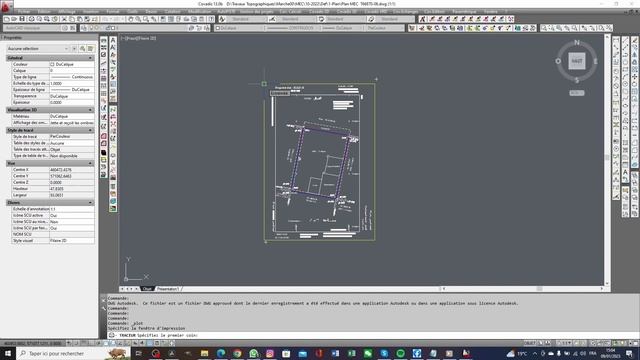Click the Match Properties icon
Image resolution: width=640 pixels, height=360 pixels.
pos(87,19)
